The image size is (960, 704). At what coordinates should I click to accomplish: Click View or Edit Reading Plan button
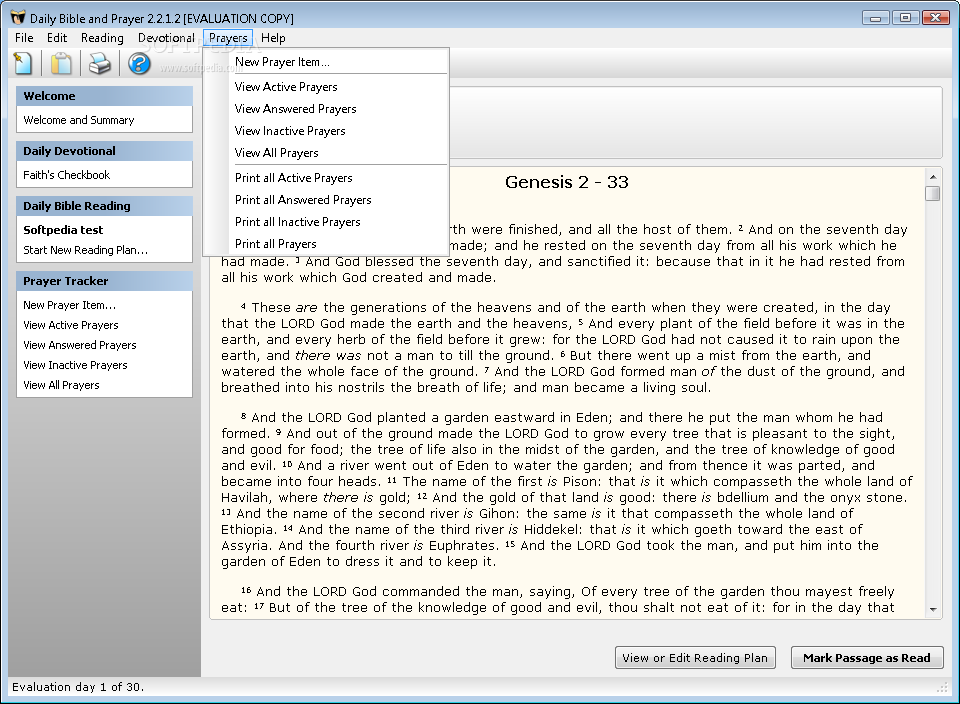click(695, 658)
